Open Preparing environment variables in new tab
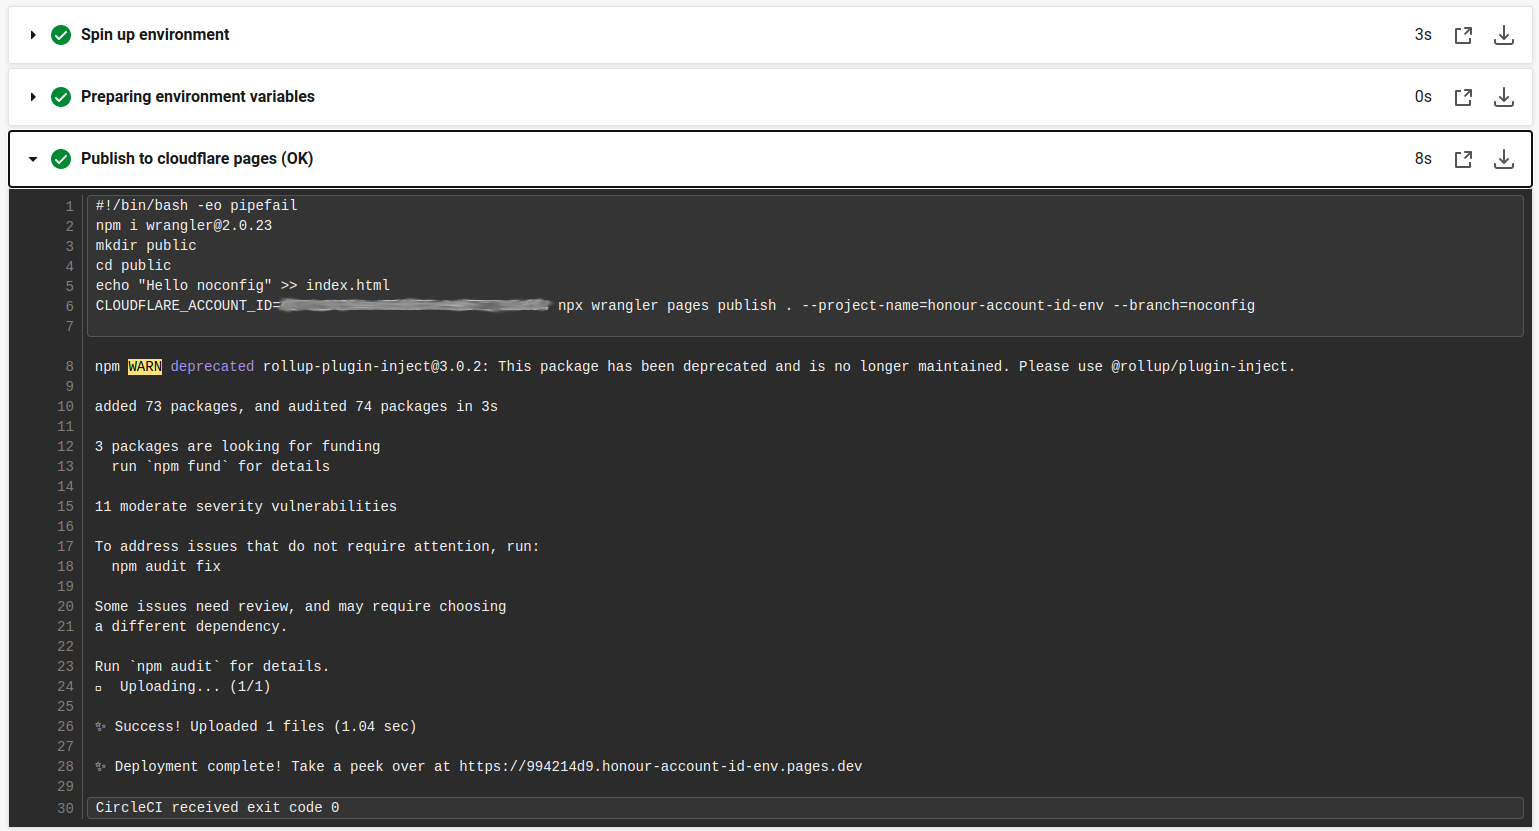The height and width of the screenshot is (831, 1539). 1463,96
